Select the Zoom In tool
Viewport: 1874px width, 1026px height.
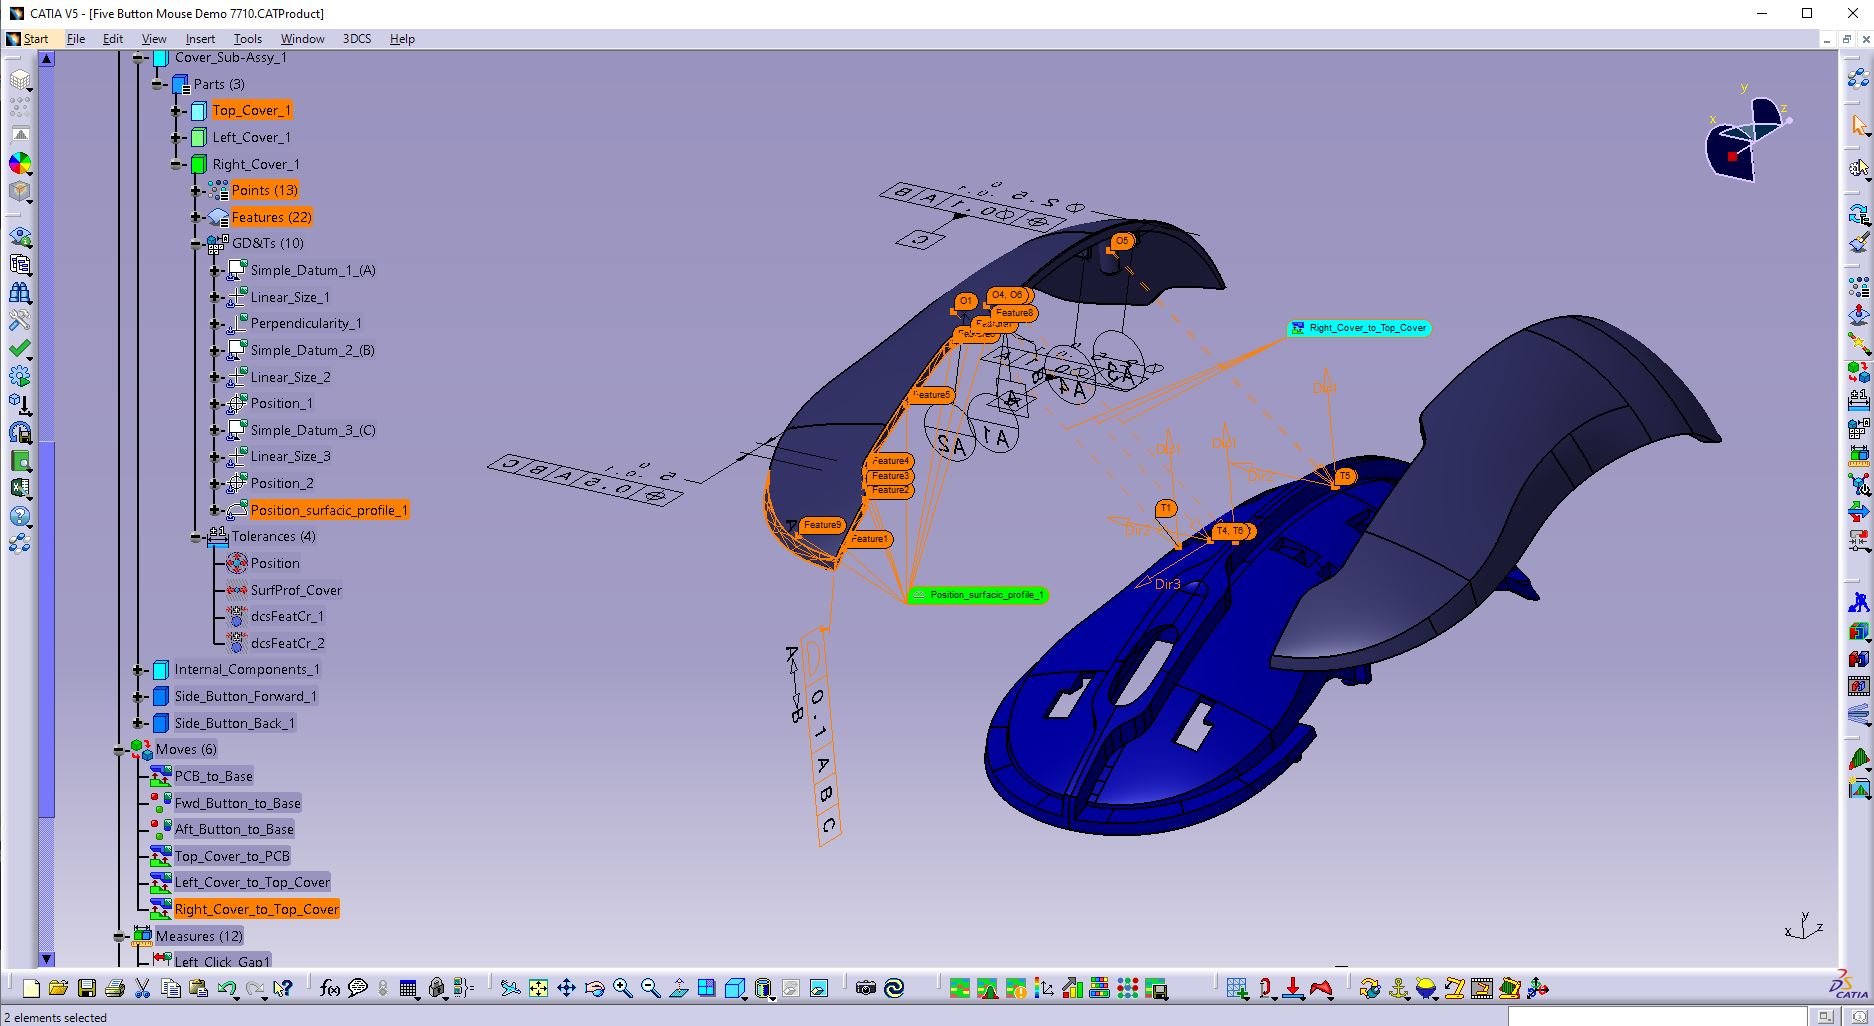pos(622,989)
